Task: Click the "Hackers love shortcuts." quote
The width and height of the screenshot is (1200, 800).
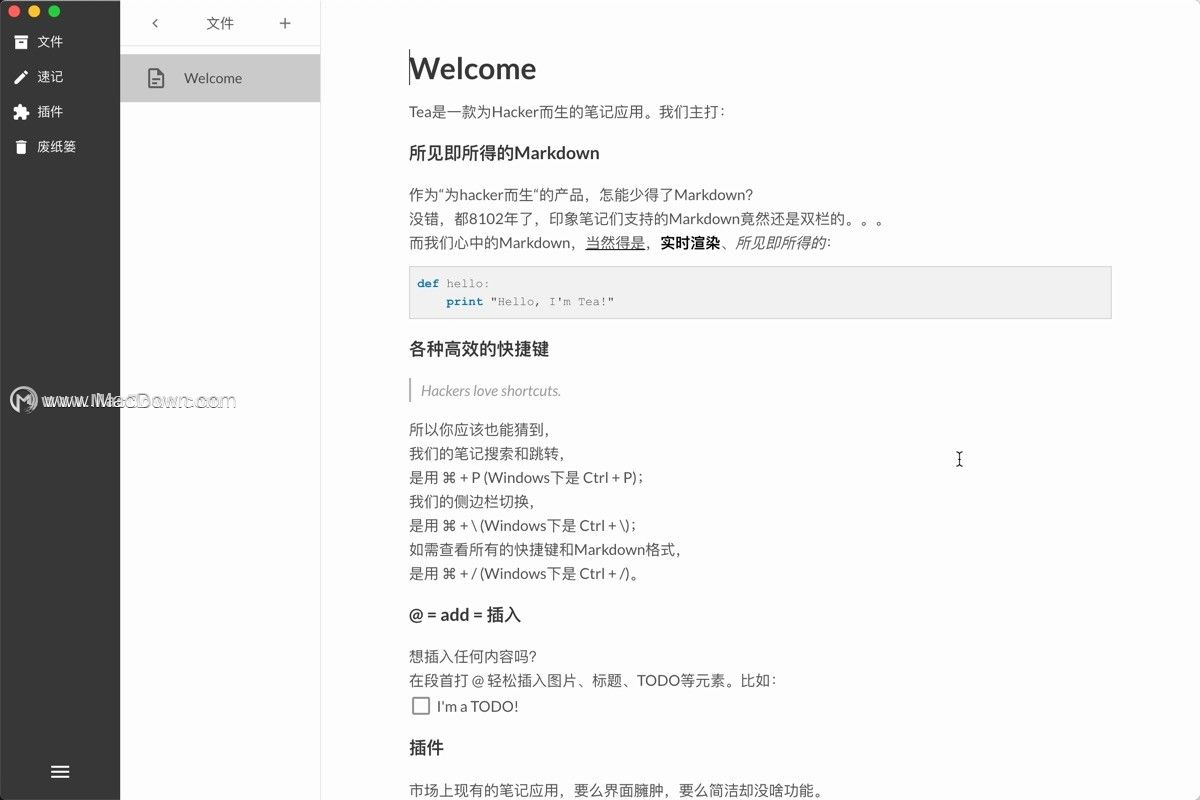Action: (x=491, y=391)
